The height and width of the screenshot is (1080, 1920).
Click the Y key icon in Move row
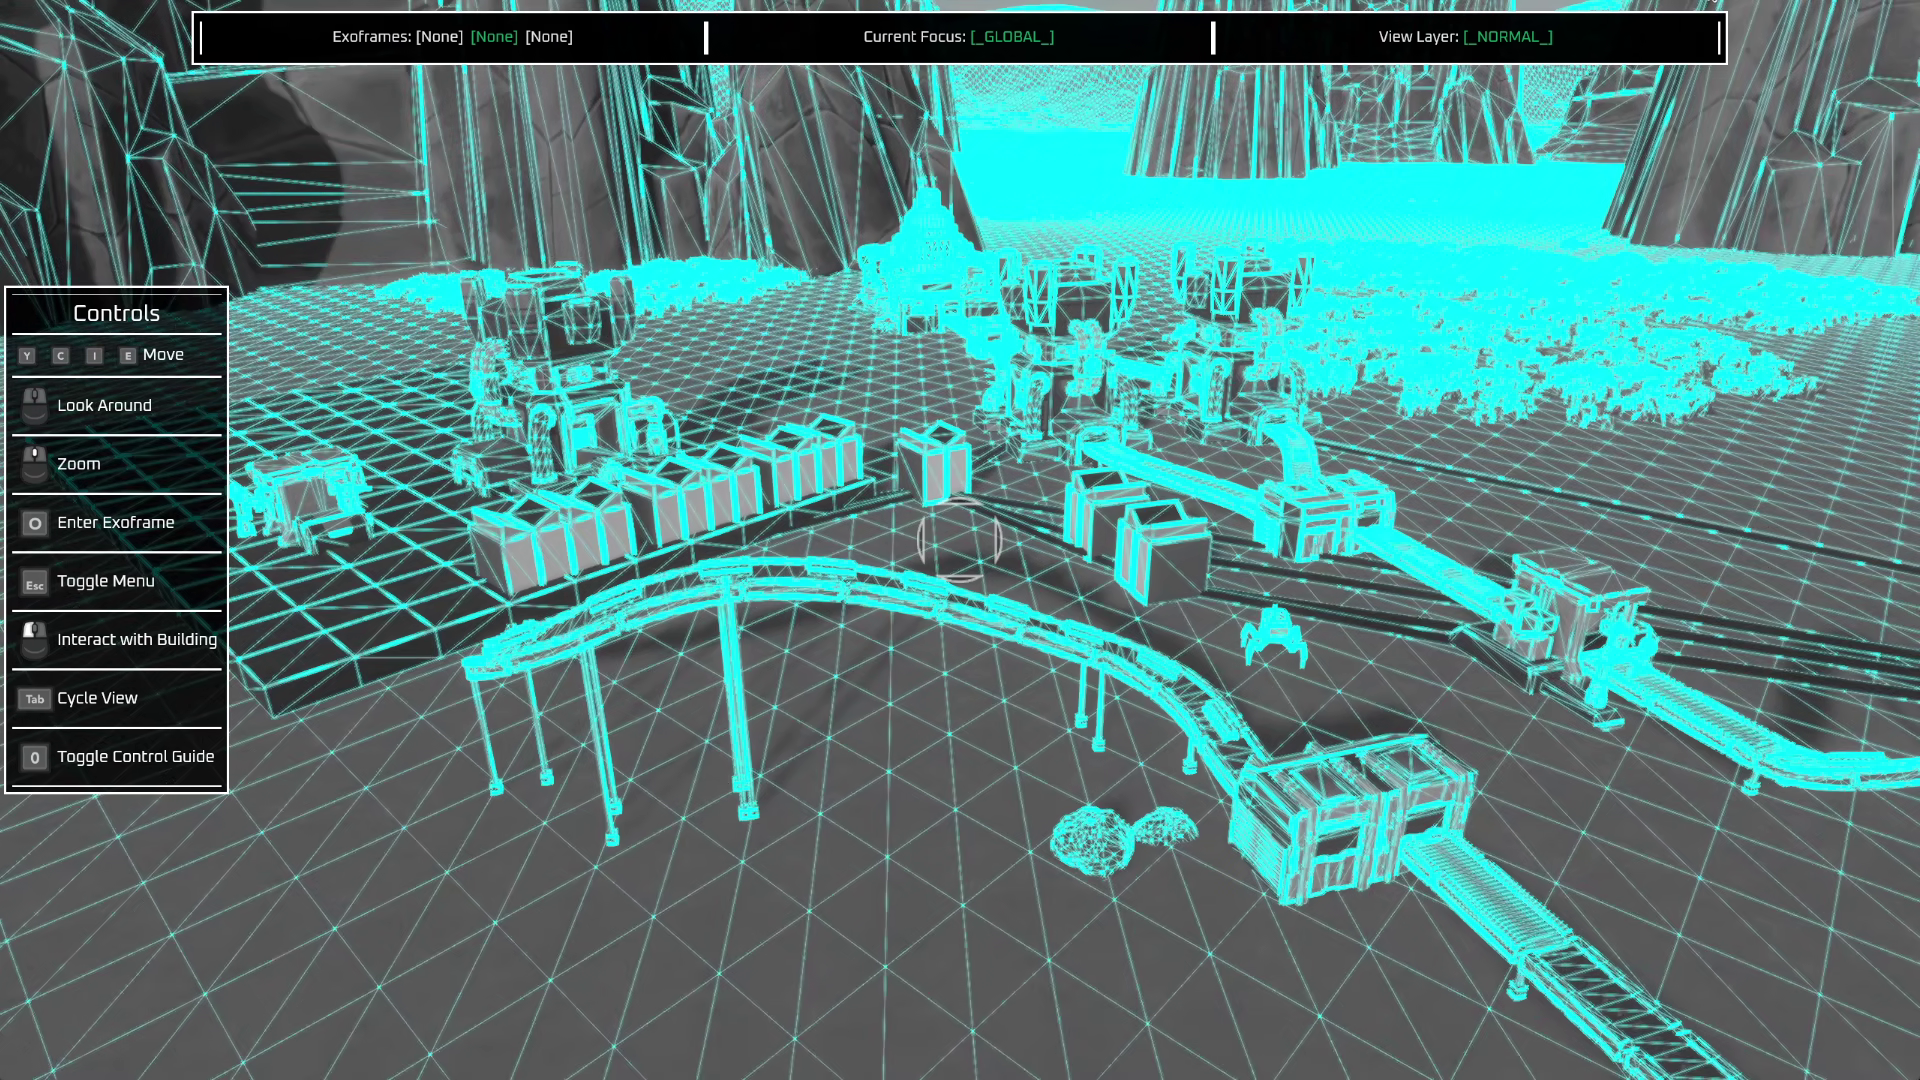pos(27,356)
